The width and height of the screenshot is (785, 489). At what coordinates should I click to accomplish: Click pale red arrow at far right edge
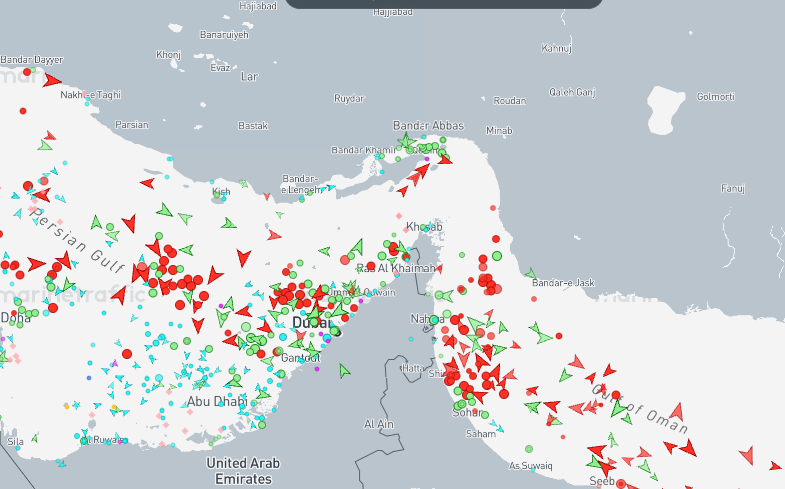tap(746, 454)
